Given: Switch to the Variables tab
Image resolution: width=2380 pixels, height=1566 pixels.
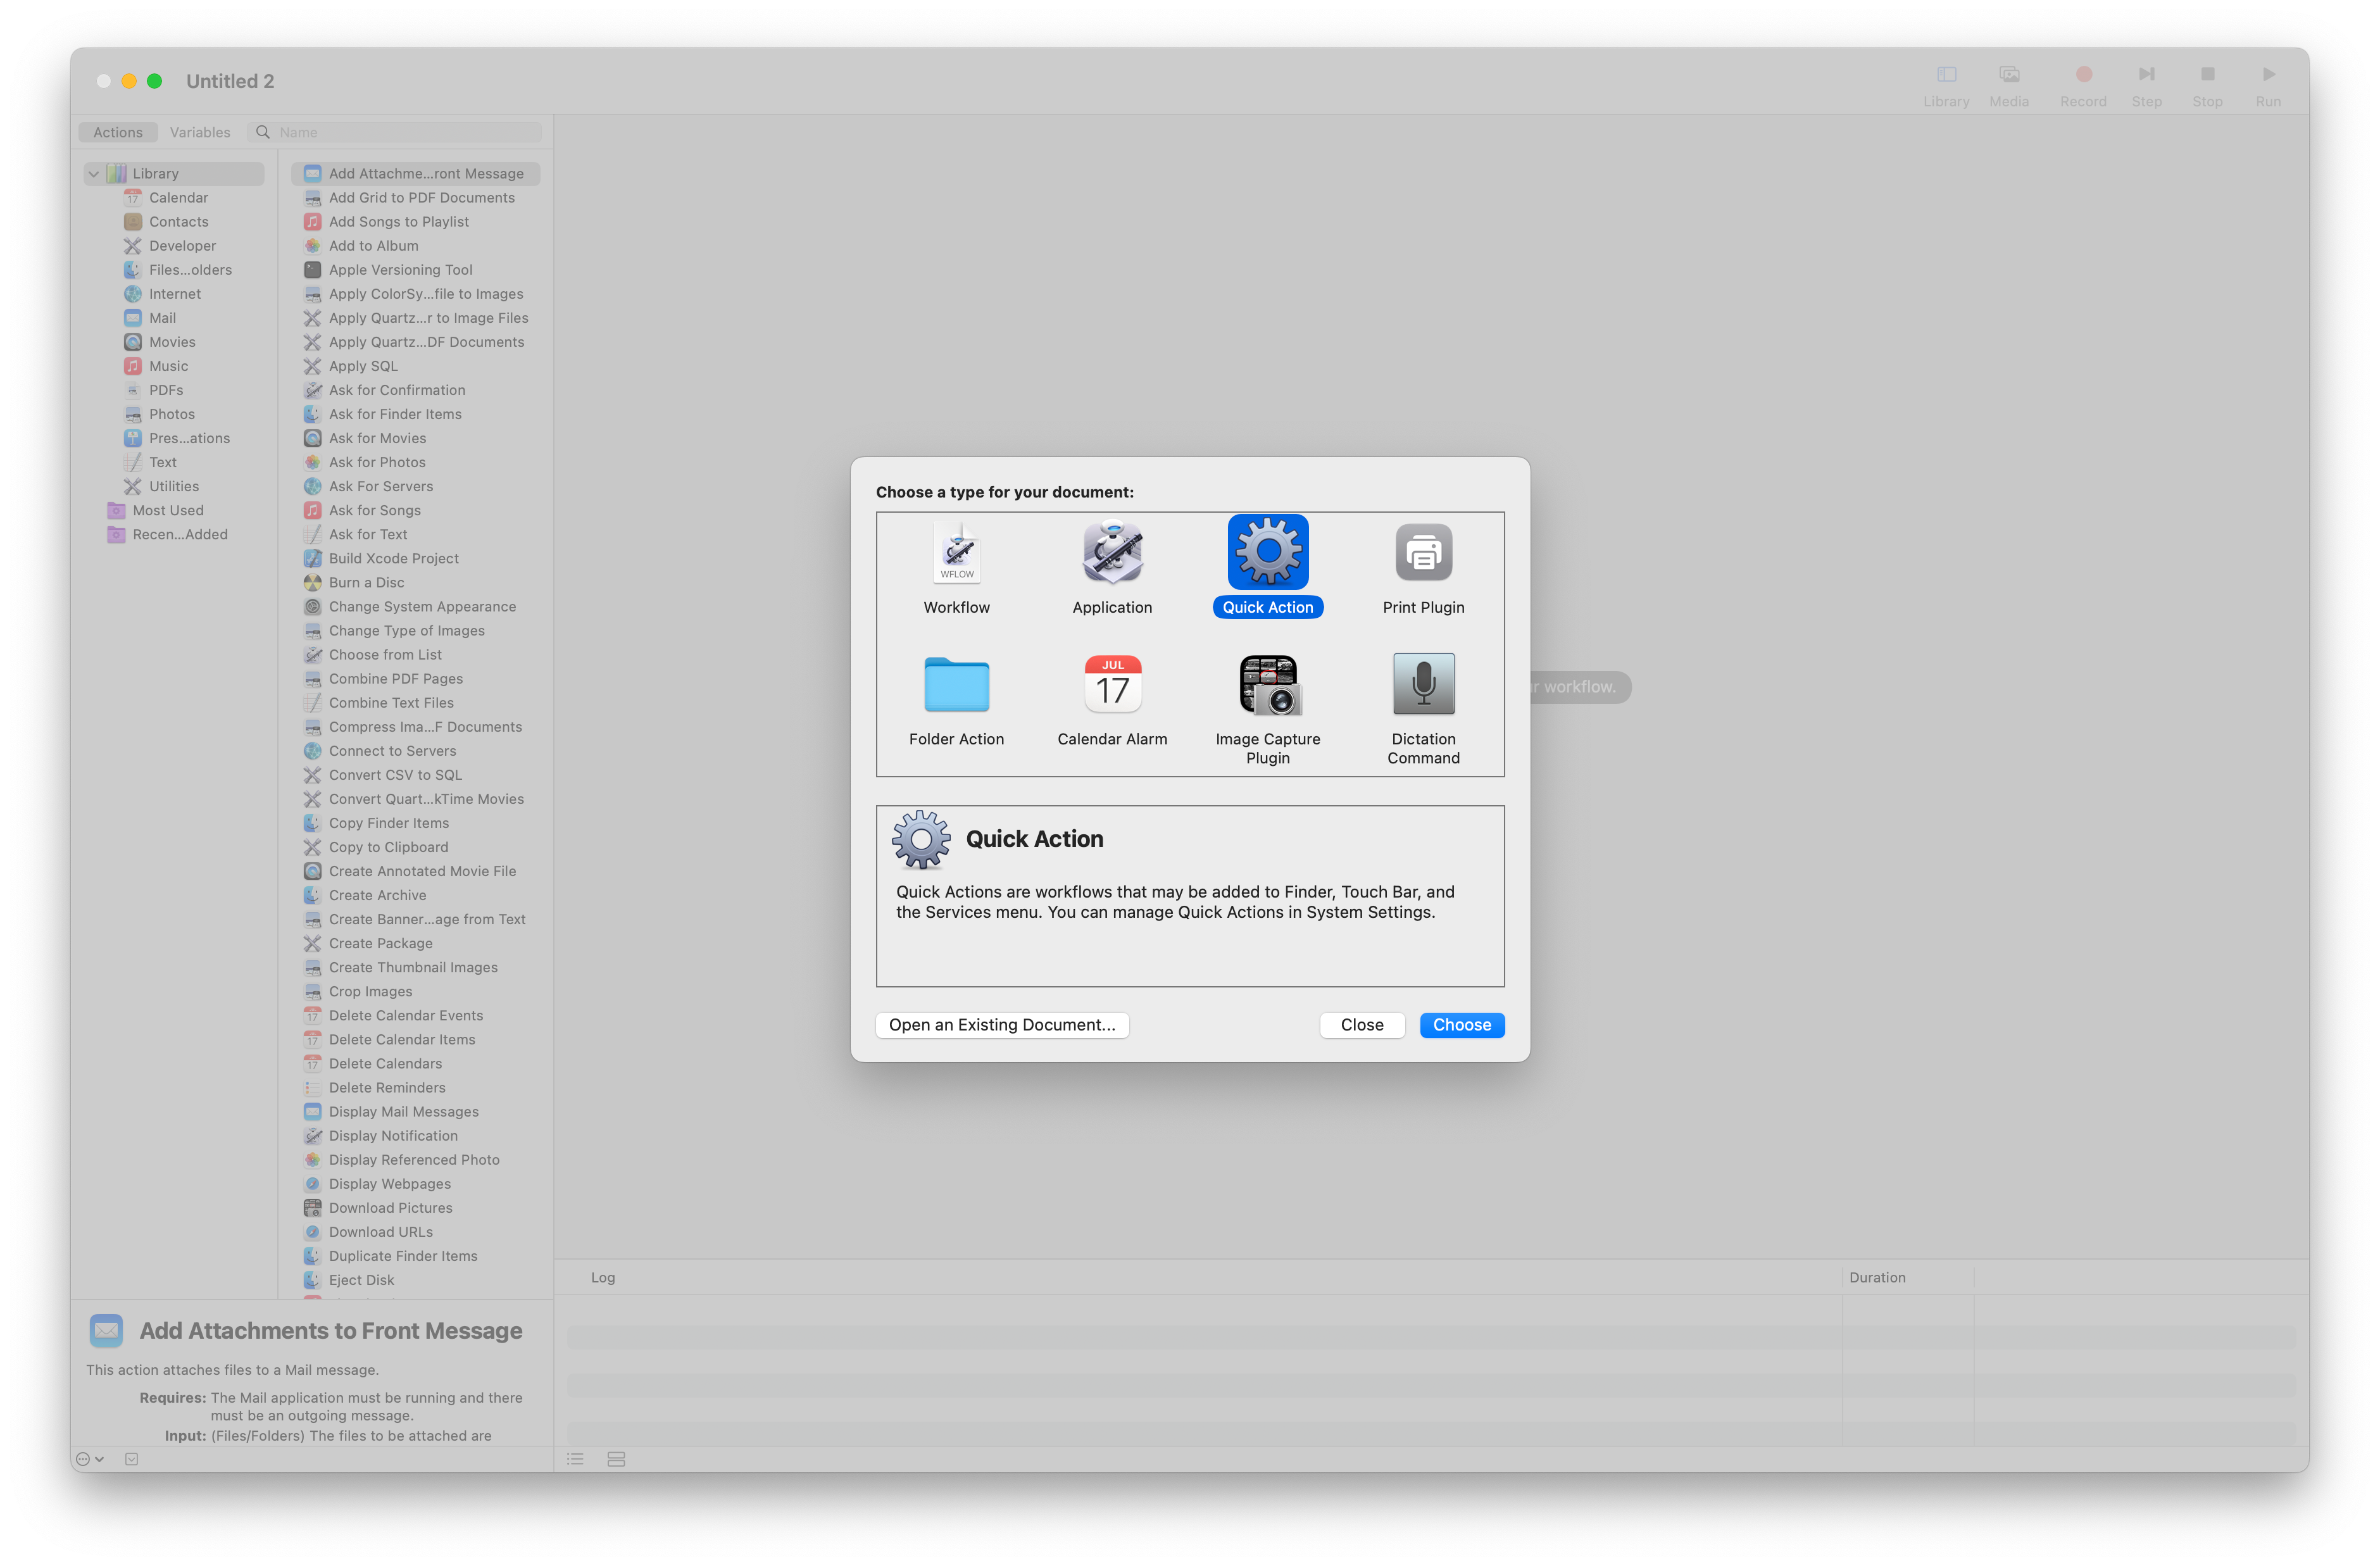Looking at the screenshot, I should point(200,132).
